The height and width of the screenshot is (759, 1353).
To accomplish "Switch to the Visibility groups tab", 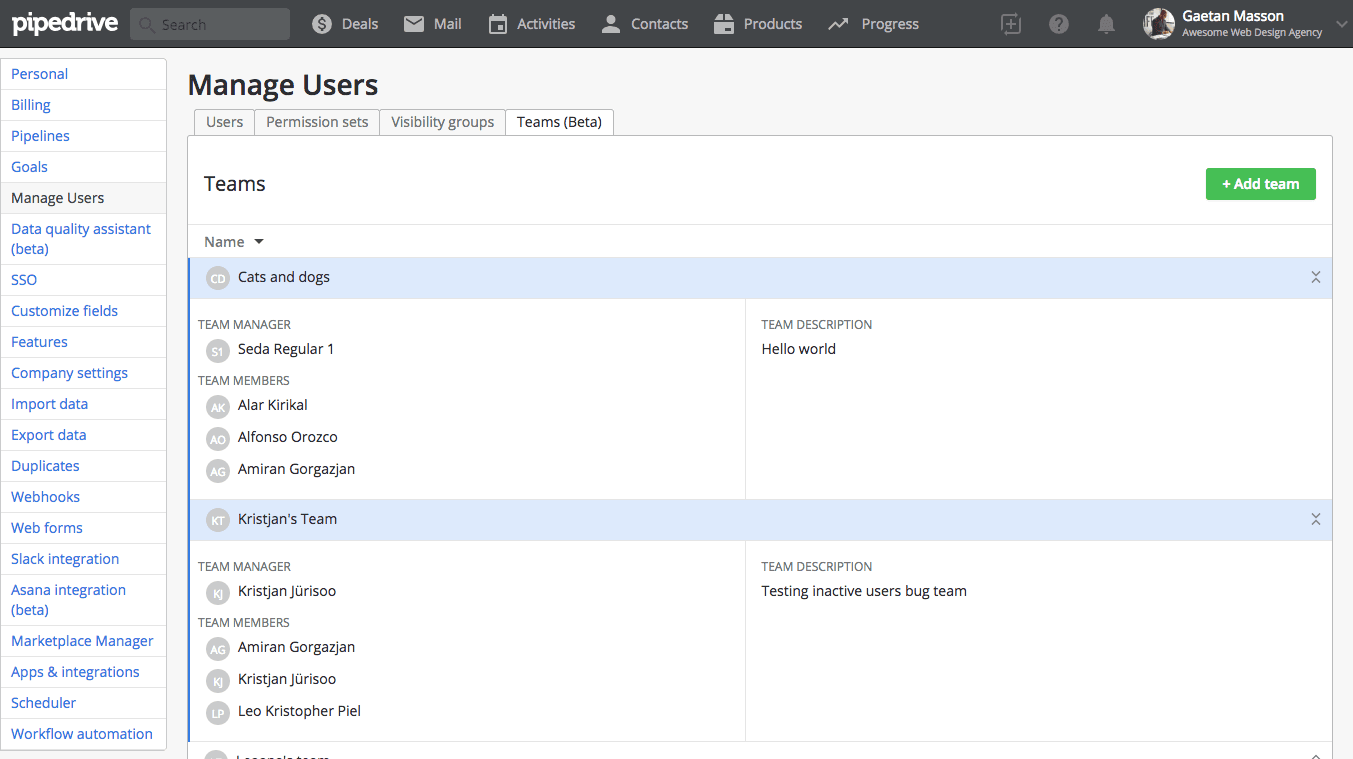I will [x=442, y=122].
